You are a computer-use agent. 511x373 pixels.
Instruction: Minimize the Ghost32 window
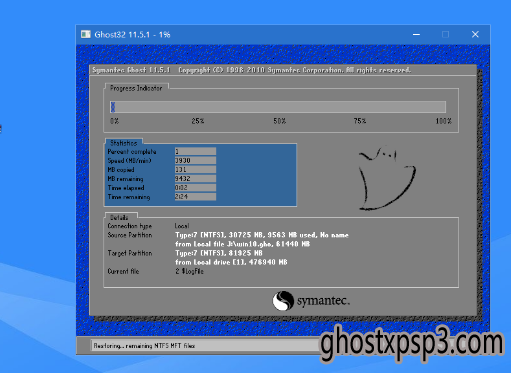tap(416, 34)
